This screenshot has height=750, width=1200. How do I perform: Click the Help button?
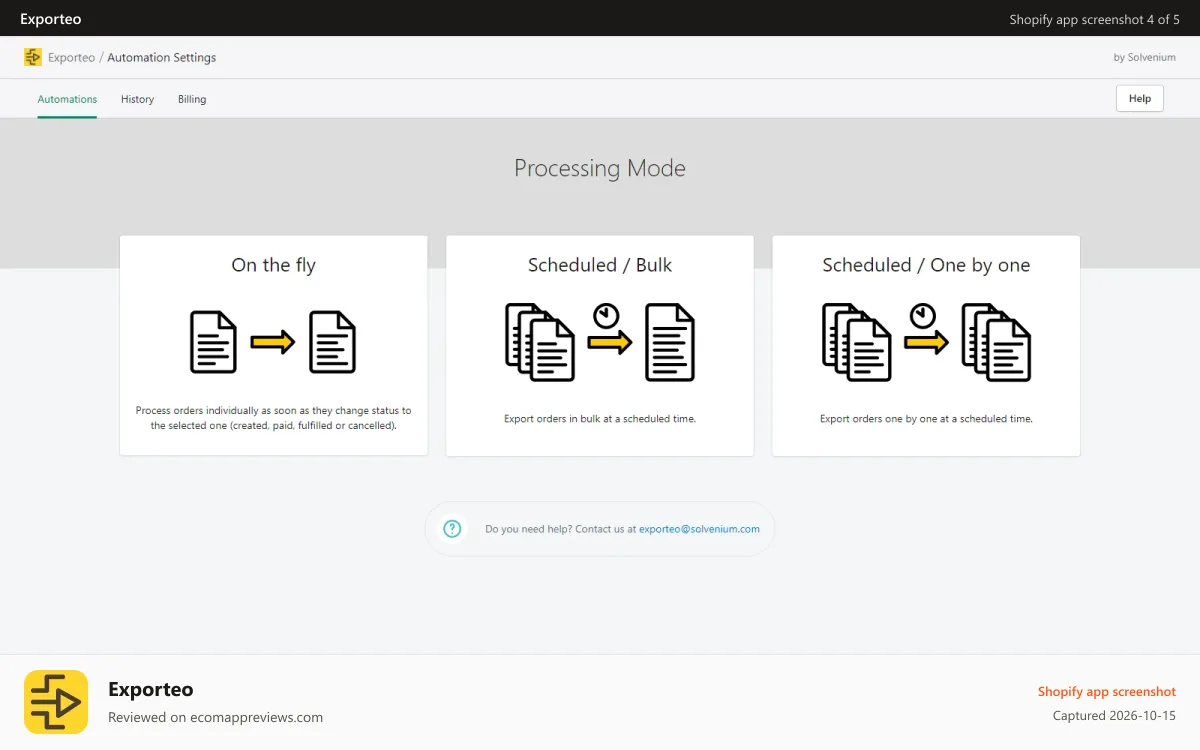[x=1140, y=98]
